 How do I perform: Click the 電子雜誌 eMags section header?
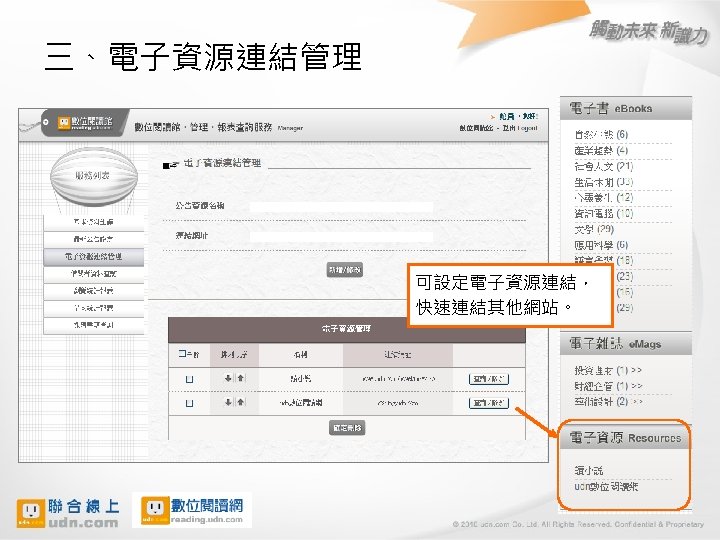pyautogui.click(x=626, y=343)
